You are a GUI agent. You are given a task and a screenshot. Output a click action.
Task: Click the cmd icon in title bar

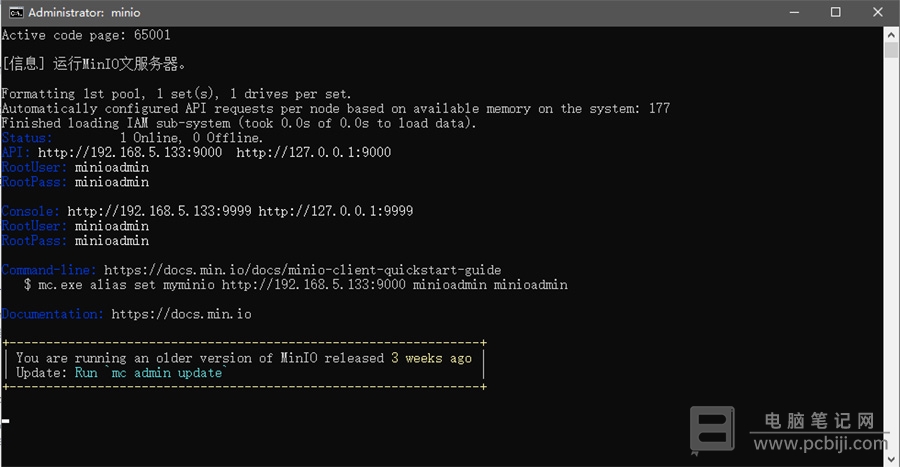pos(16,13)
